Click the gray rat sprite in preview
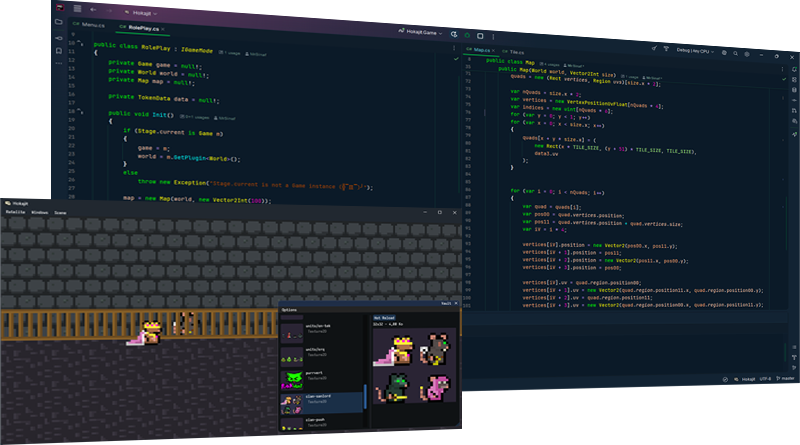 point(434,349)
